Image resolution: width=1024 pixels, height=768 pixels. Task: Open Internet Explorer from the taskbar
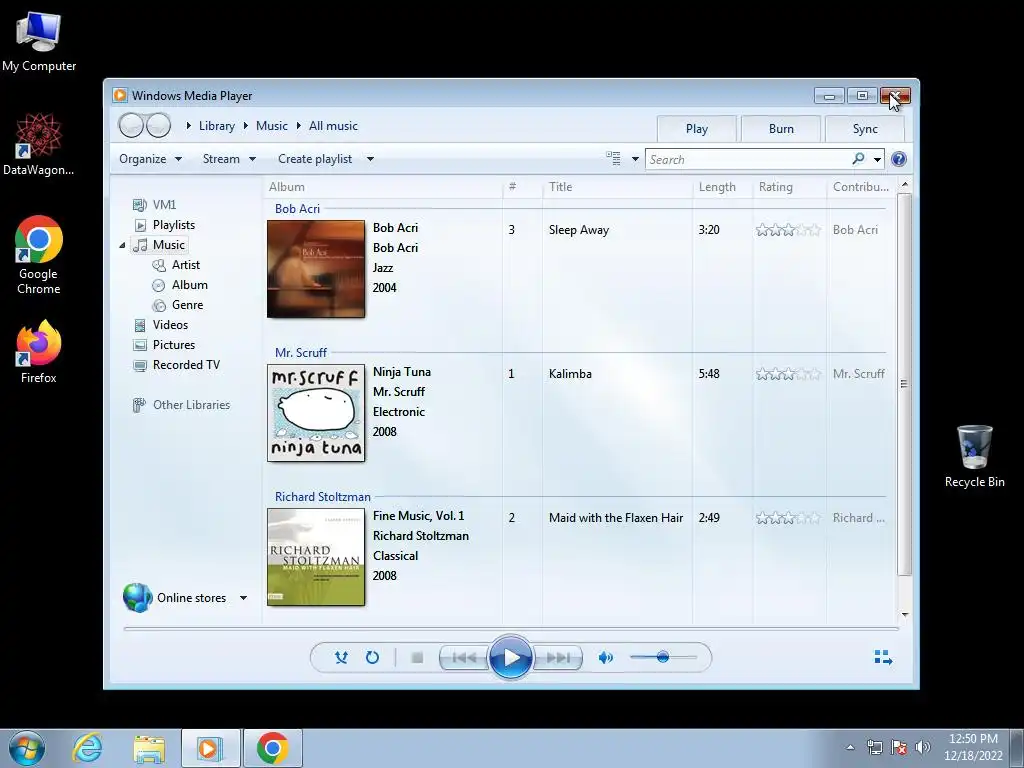[88, 748]
